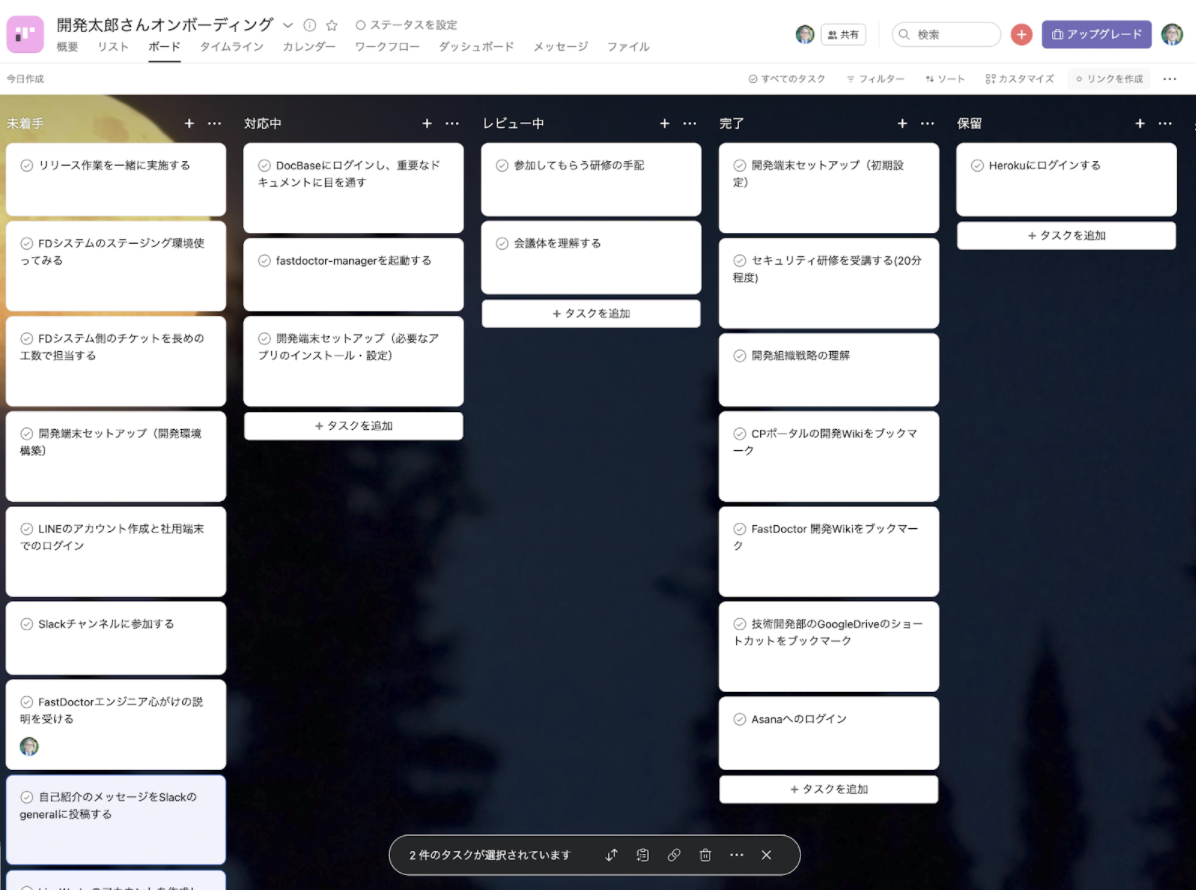Open 保留 column ellipsis menu
The width and height of the screenshot is (1196, 890).
[1165, 124]
